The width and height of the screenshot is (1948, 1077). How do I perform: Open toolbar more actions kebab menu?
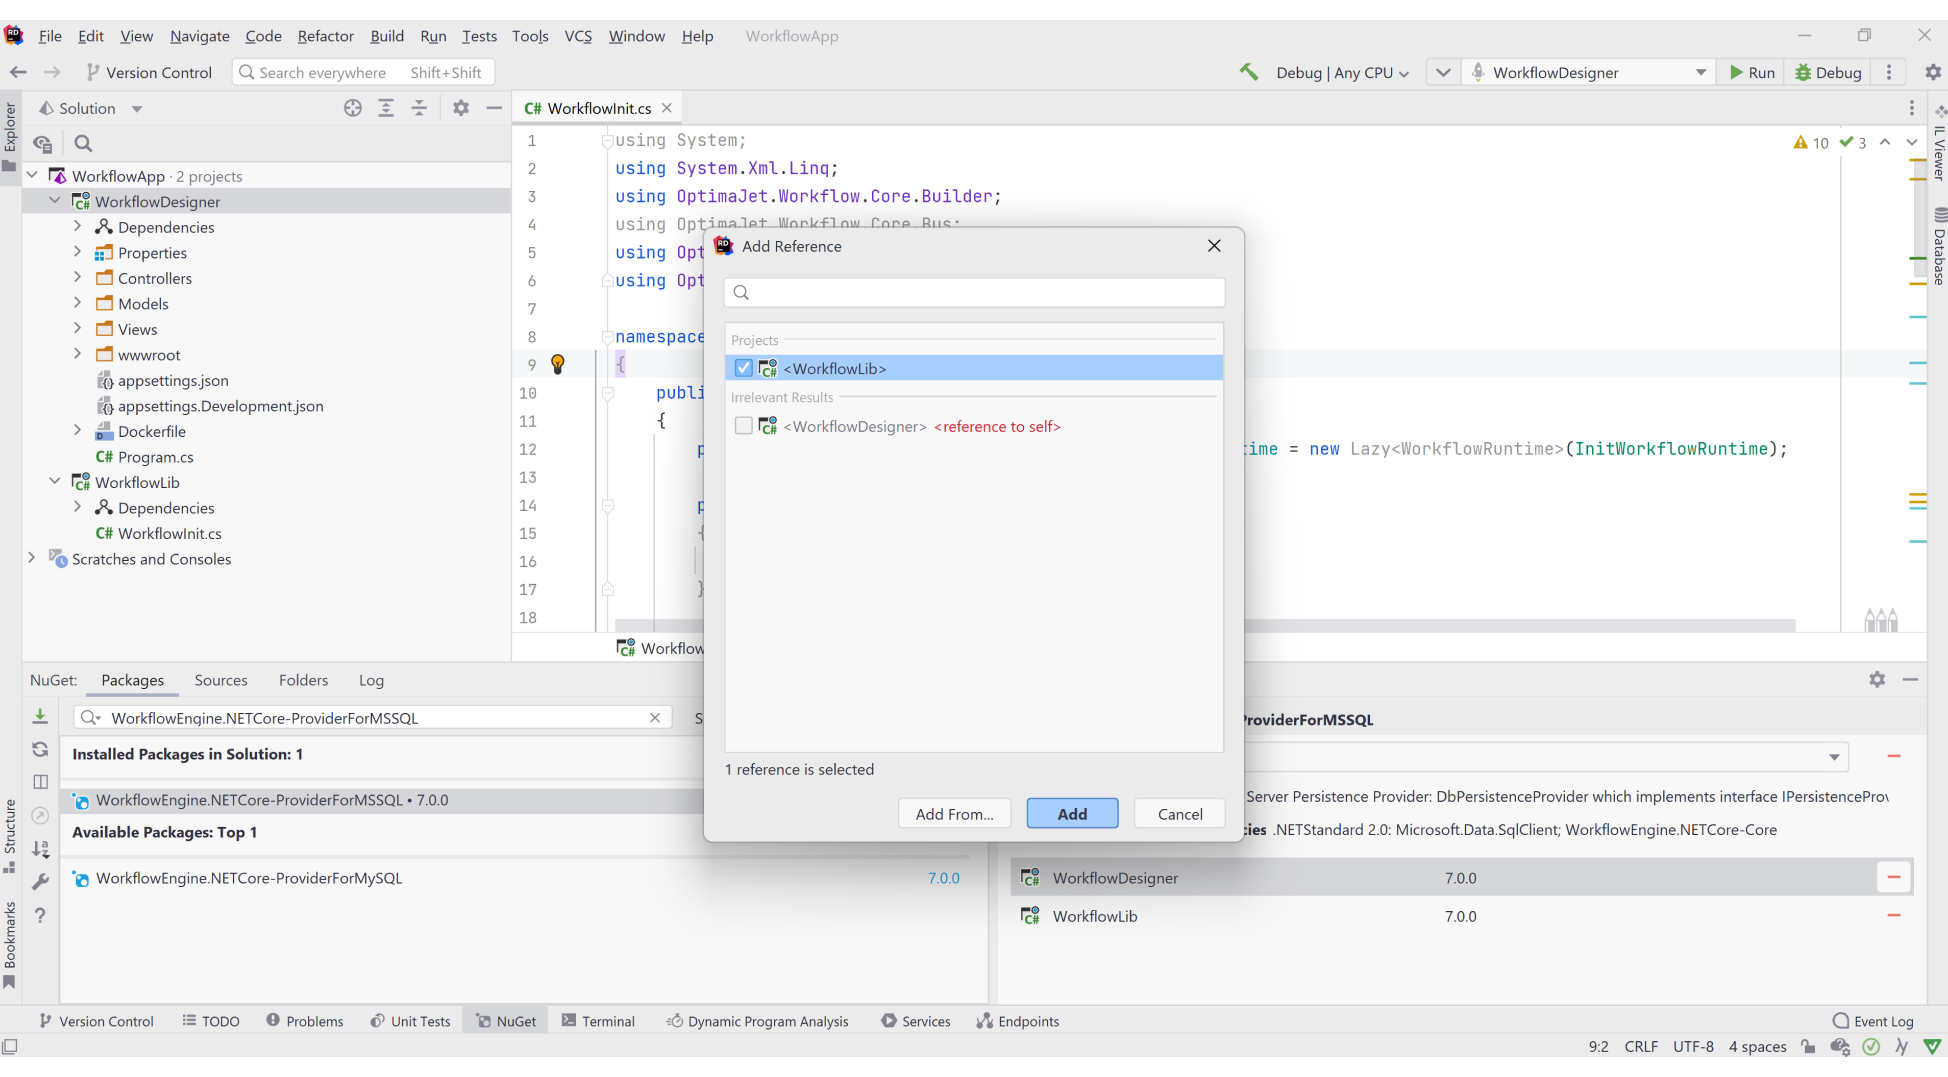pyautogui.click(x=1889, y=72)
